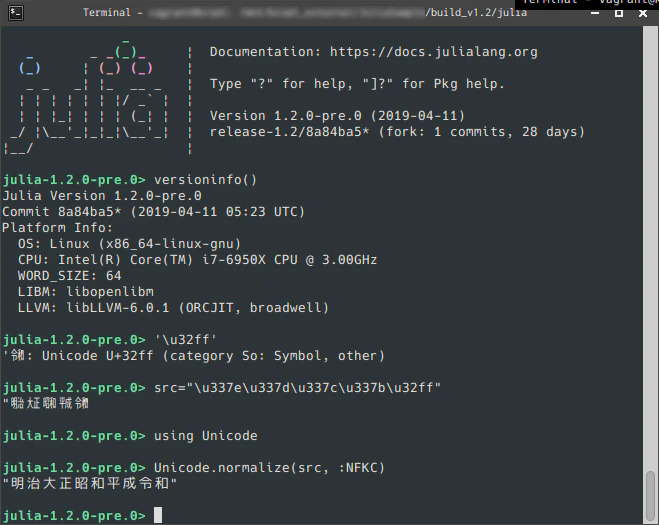Click the normalized output "明治大正昭和平成令和"

pos(90,483)
